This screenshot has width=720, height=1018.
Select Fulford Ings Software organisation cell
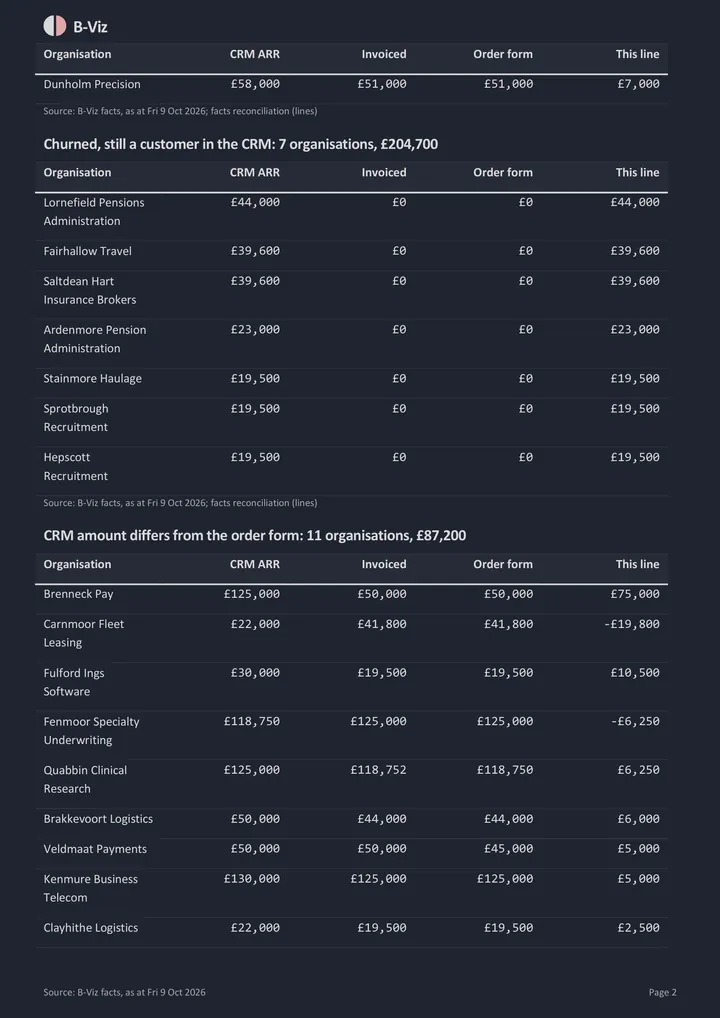tap(74, 682)
